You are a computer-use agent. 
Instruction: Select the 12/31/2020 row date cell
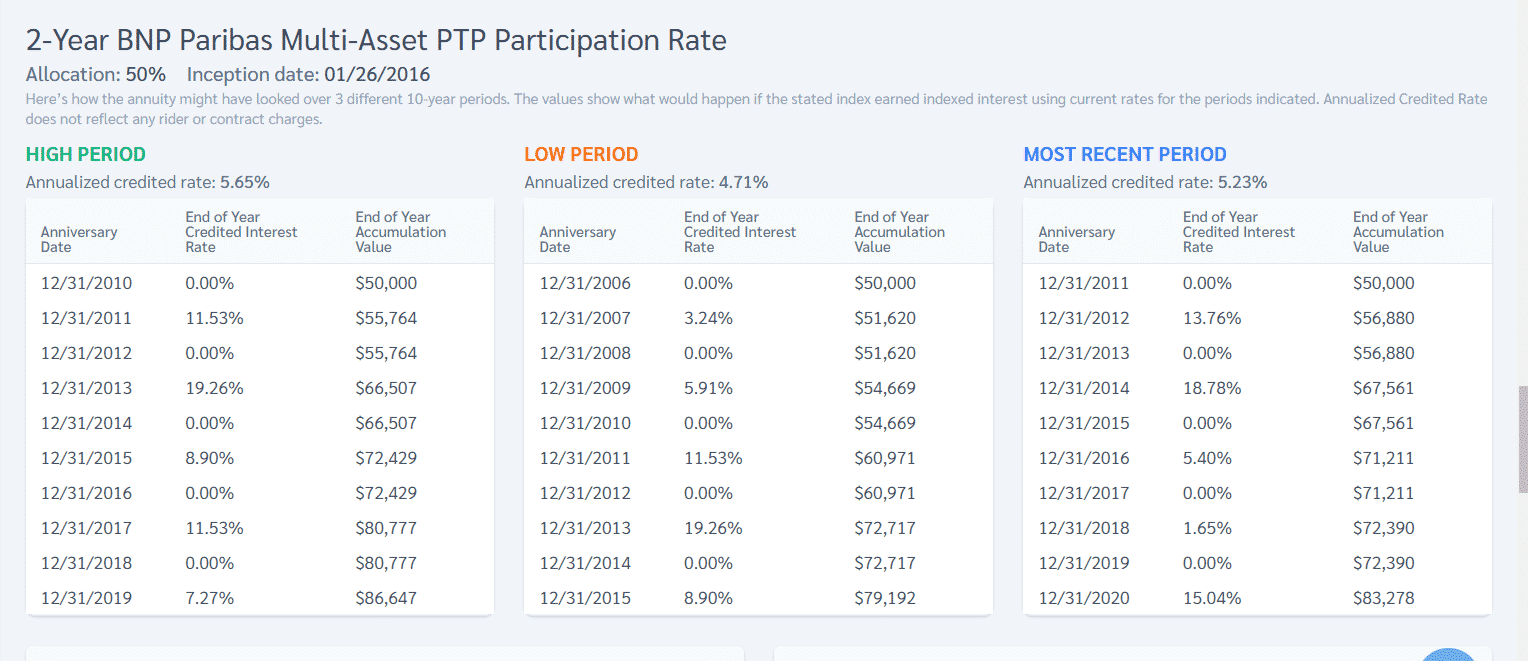click(x=1084, y=598)
